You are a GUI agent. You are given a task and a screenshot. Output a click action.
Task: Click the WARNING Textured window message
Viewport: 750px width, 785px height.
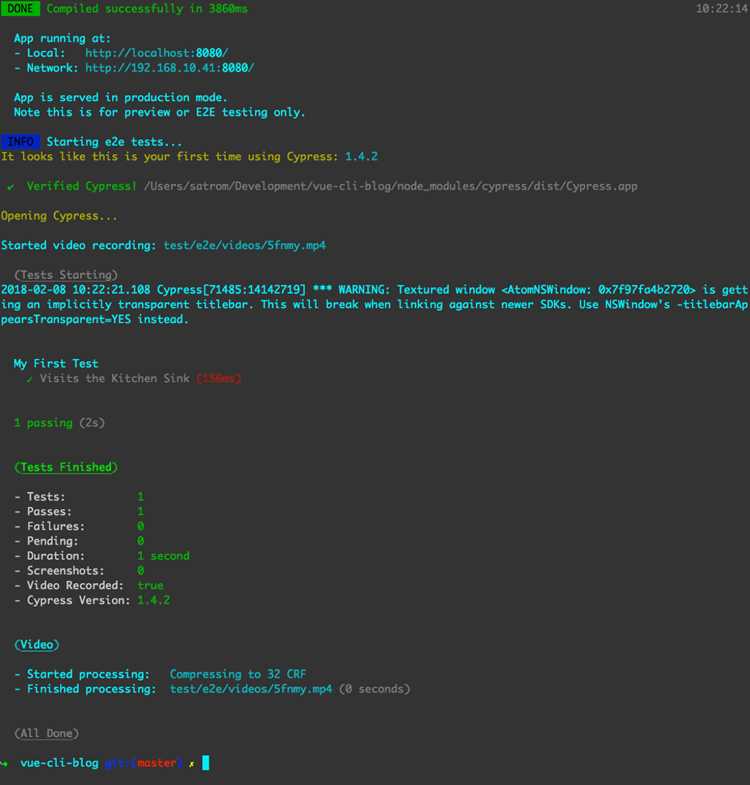[x=374, y=304]
